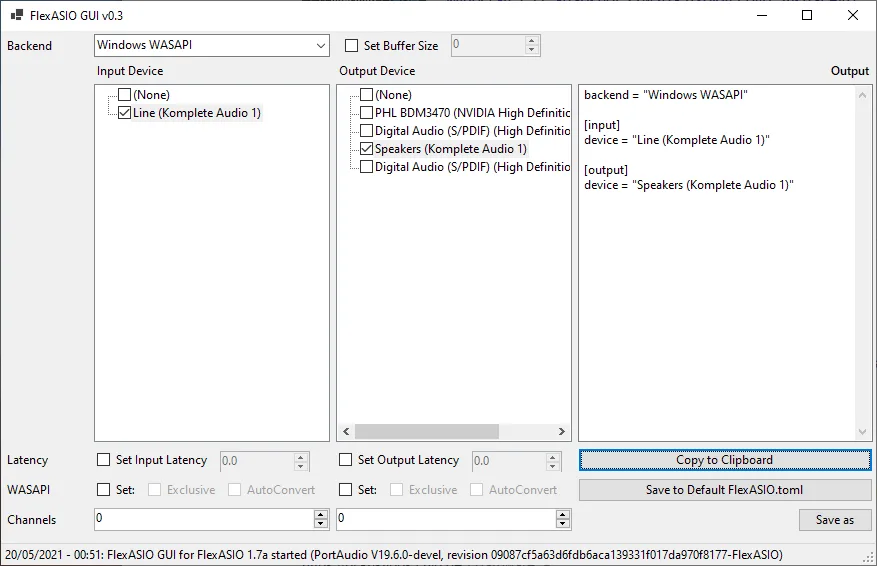877x566 pixels.
Task: Click the Save as button
Action: [x=835, y=520]
